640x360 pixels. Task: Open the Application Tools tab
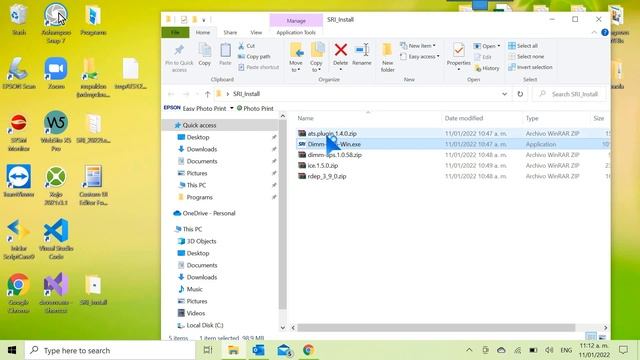pos(296,32)
